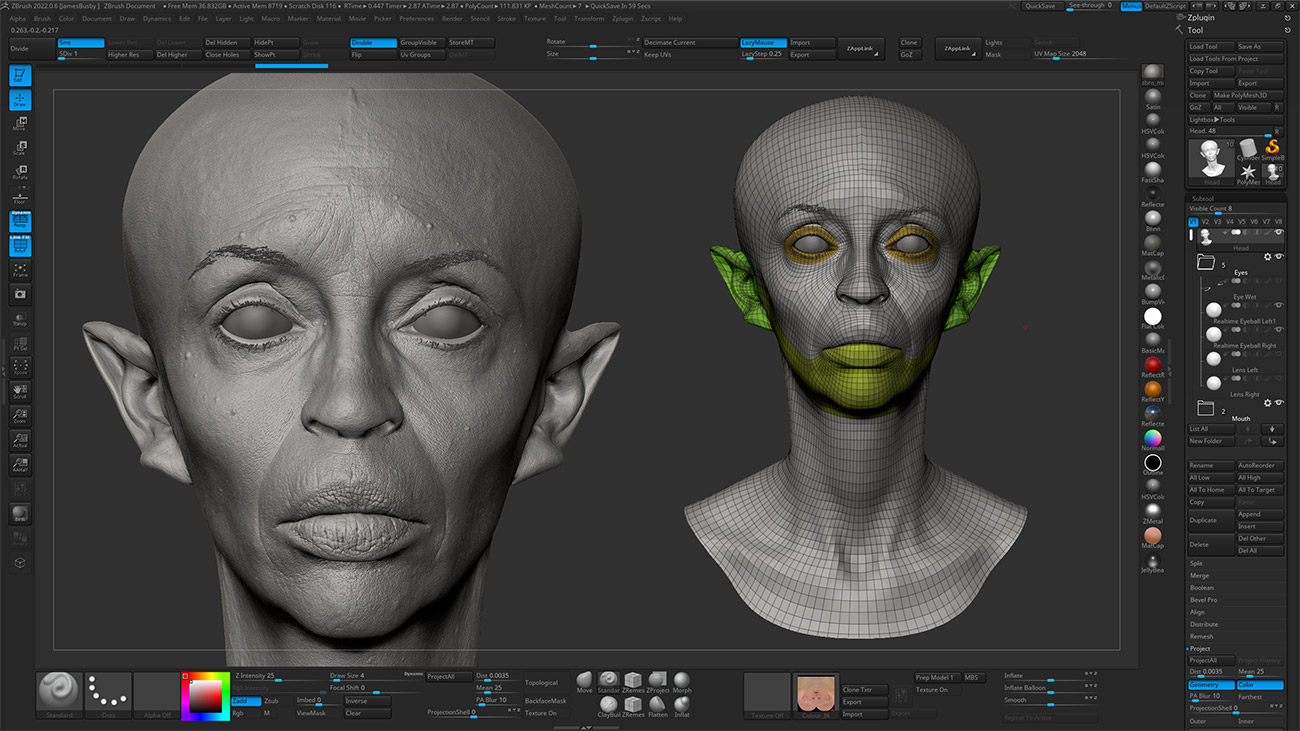Activate the Move transform icon
The height and width of the screenshot is (731, 1300).
coord(20,124)
